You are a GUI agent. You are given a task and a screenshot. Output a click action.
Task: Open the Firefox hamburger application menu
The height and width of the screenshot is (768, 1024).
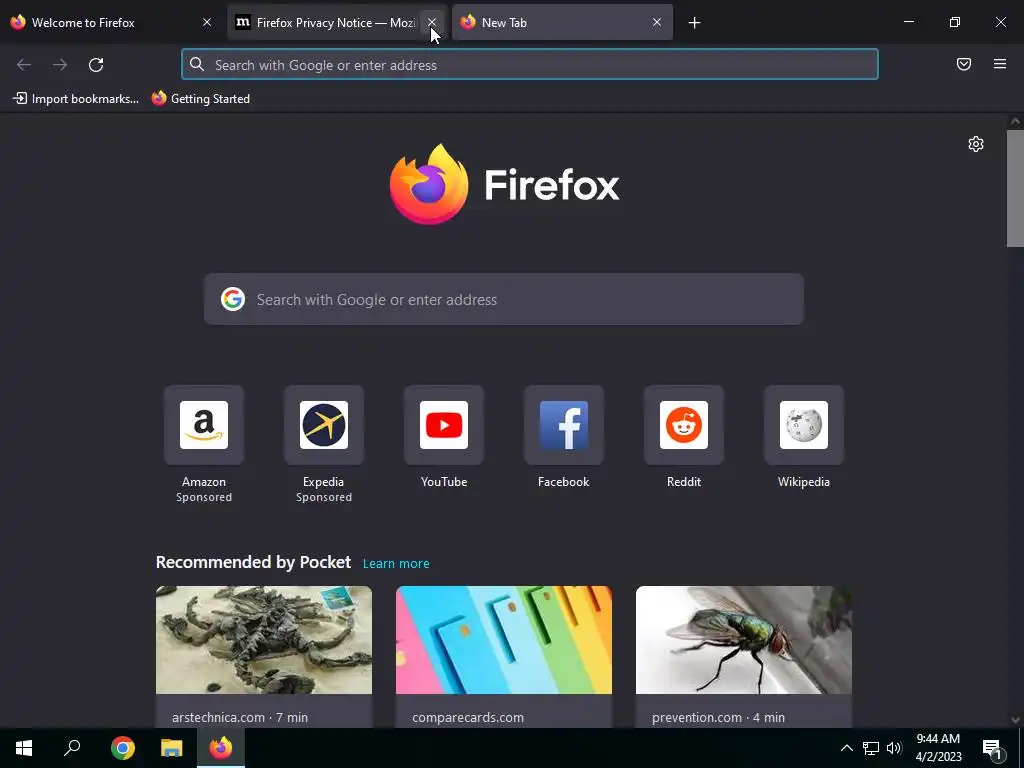tap(1000, 64)
